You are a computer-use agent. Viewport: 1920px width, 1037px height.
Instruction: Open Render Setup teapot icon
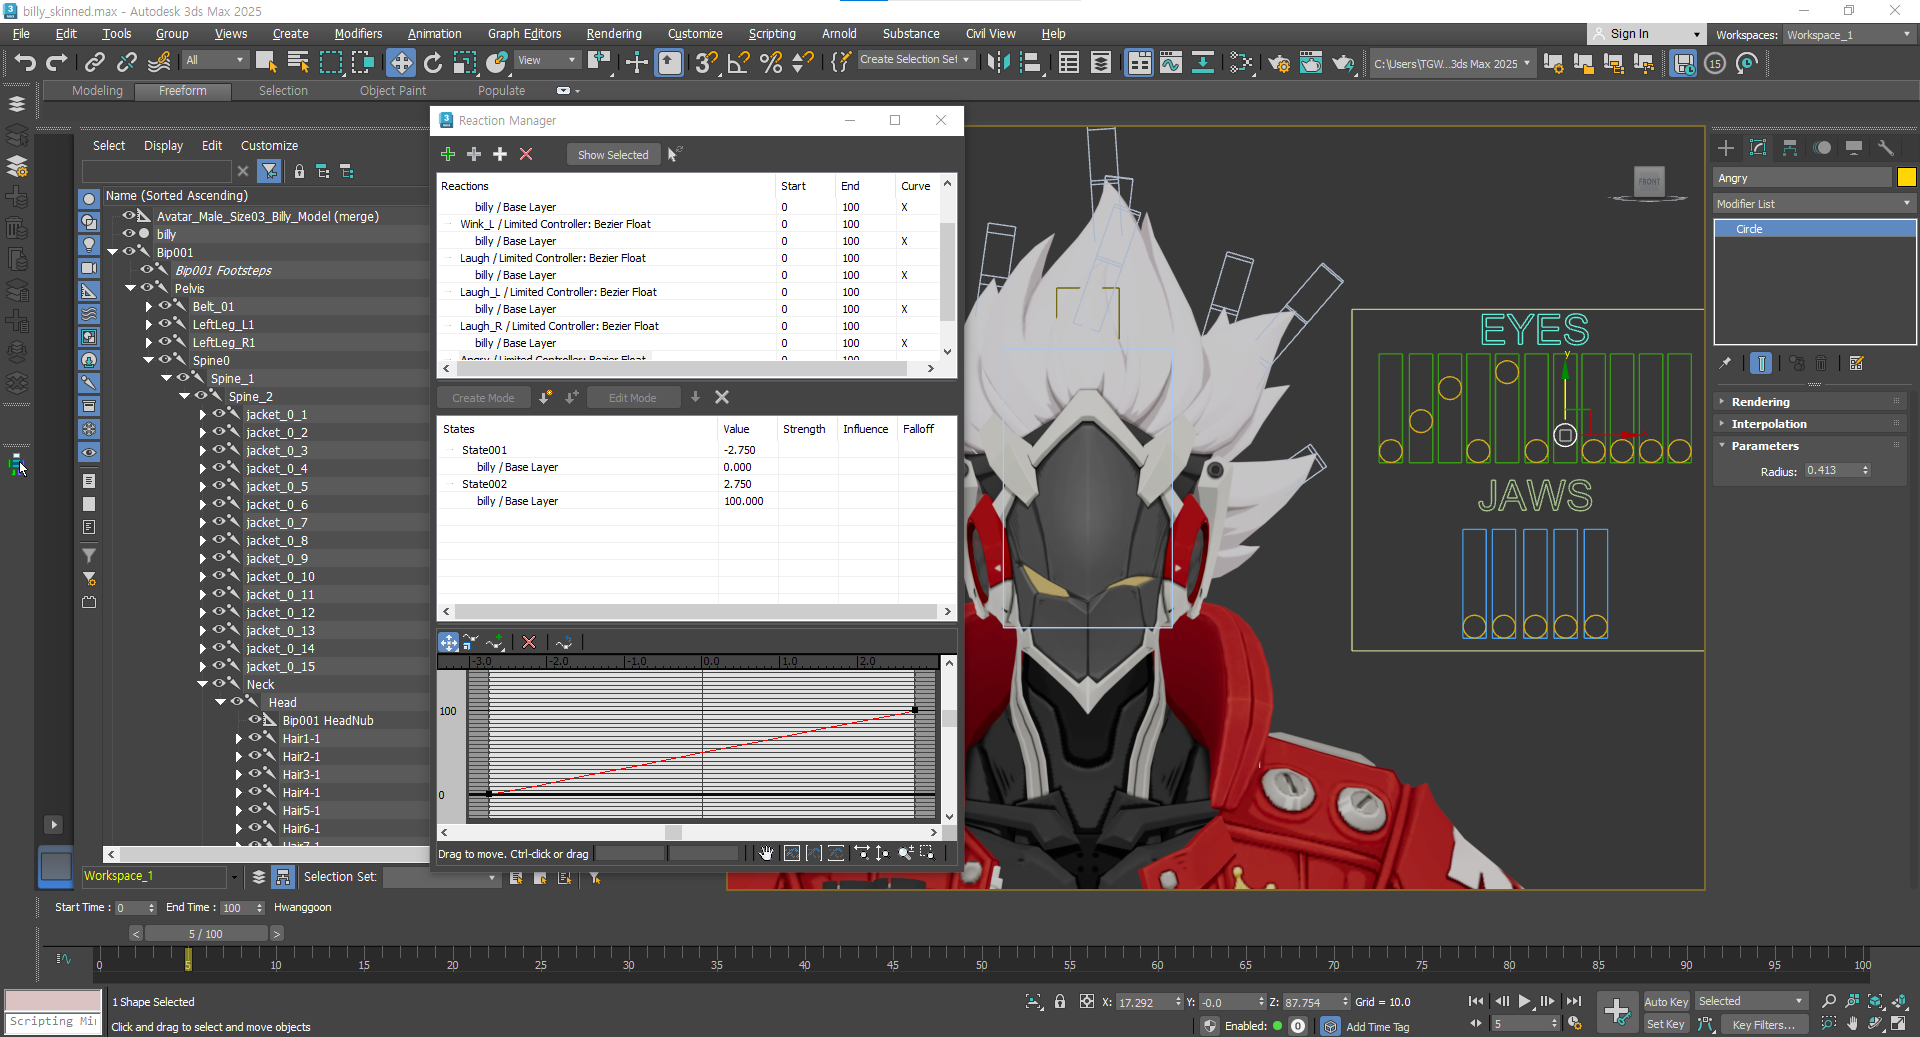pyautogui.click(x=1279, y=63)
